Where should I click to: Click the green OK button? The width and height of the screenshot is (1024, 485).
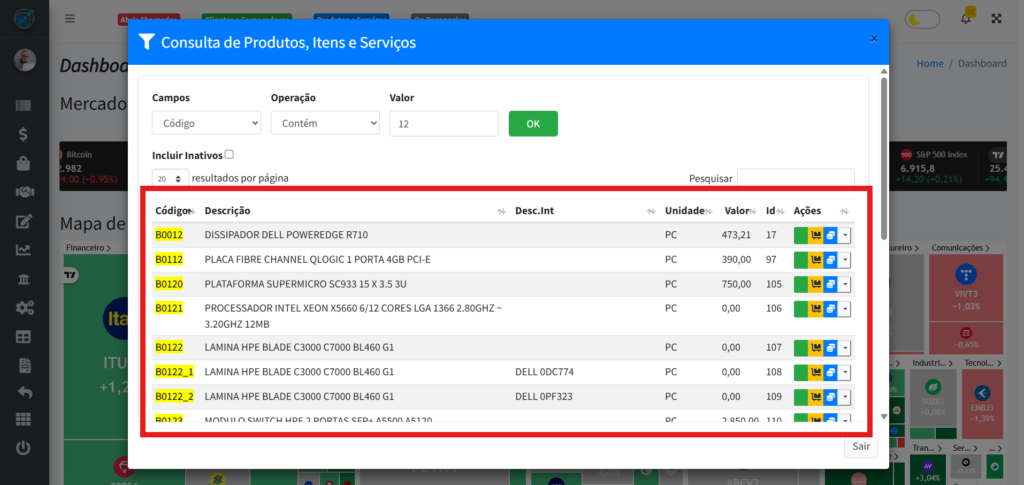click(533, 123)
